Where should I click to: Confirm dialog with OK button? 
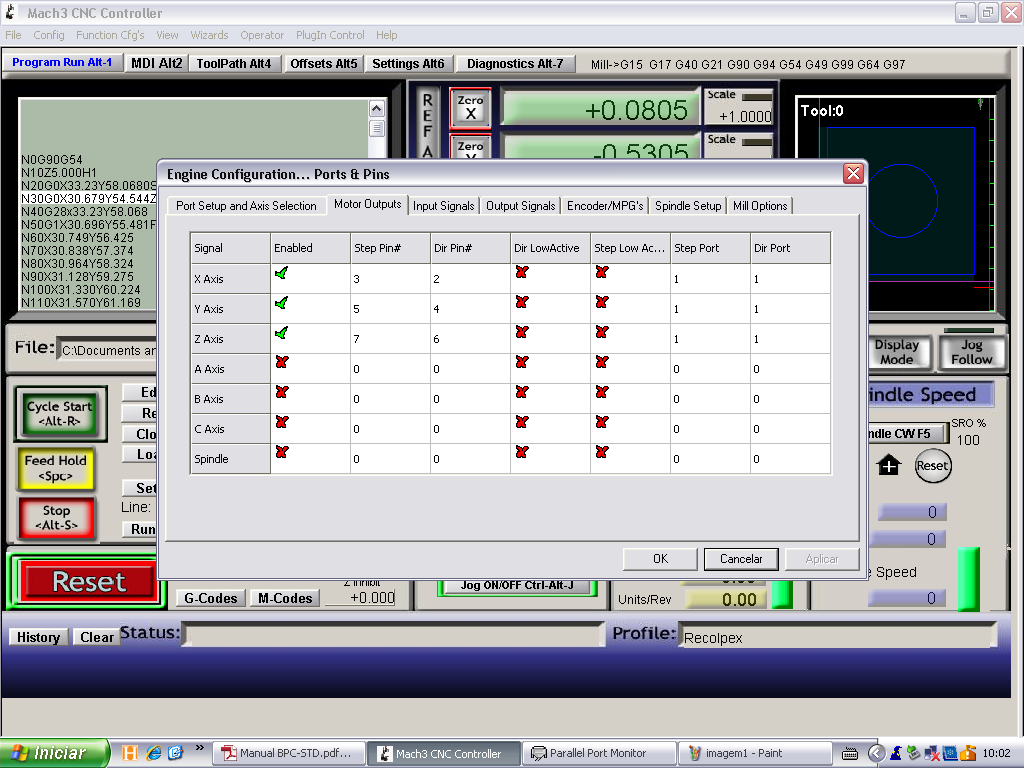660,559
